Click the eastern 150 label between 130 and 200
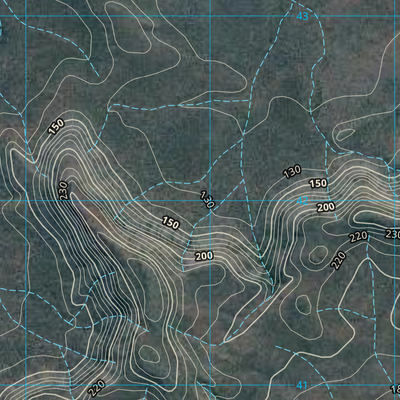Viewport: 400px width, 400px height. click(318, 183)
